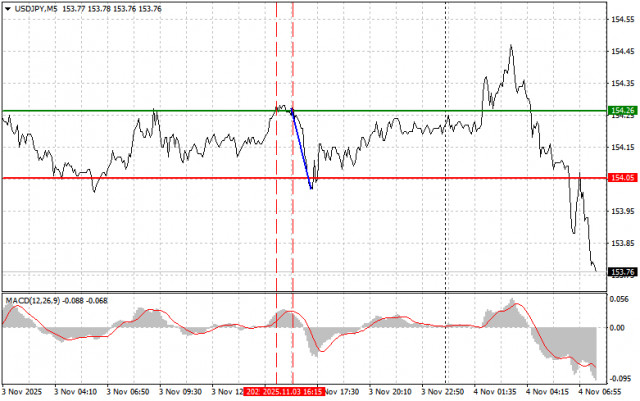Select the 154.35 price scale value
The height and width of the screenshot is (401, 640).
tap(623, 83)
